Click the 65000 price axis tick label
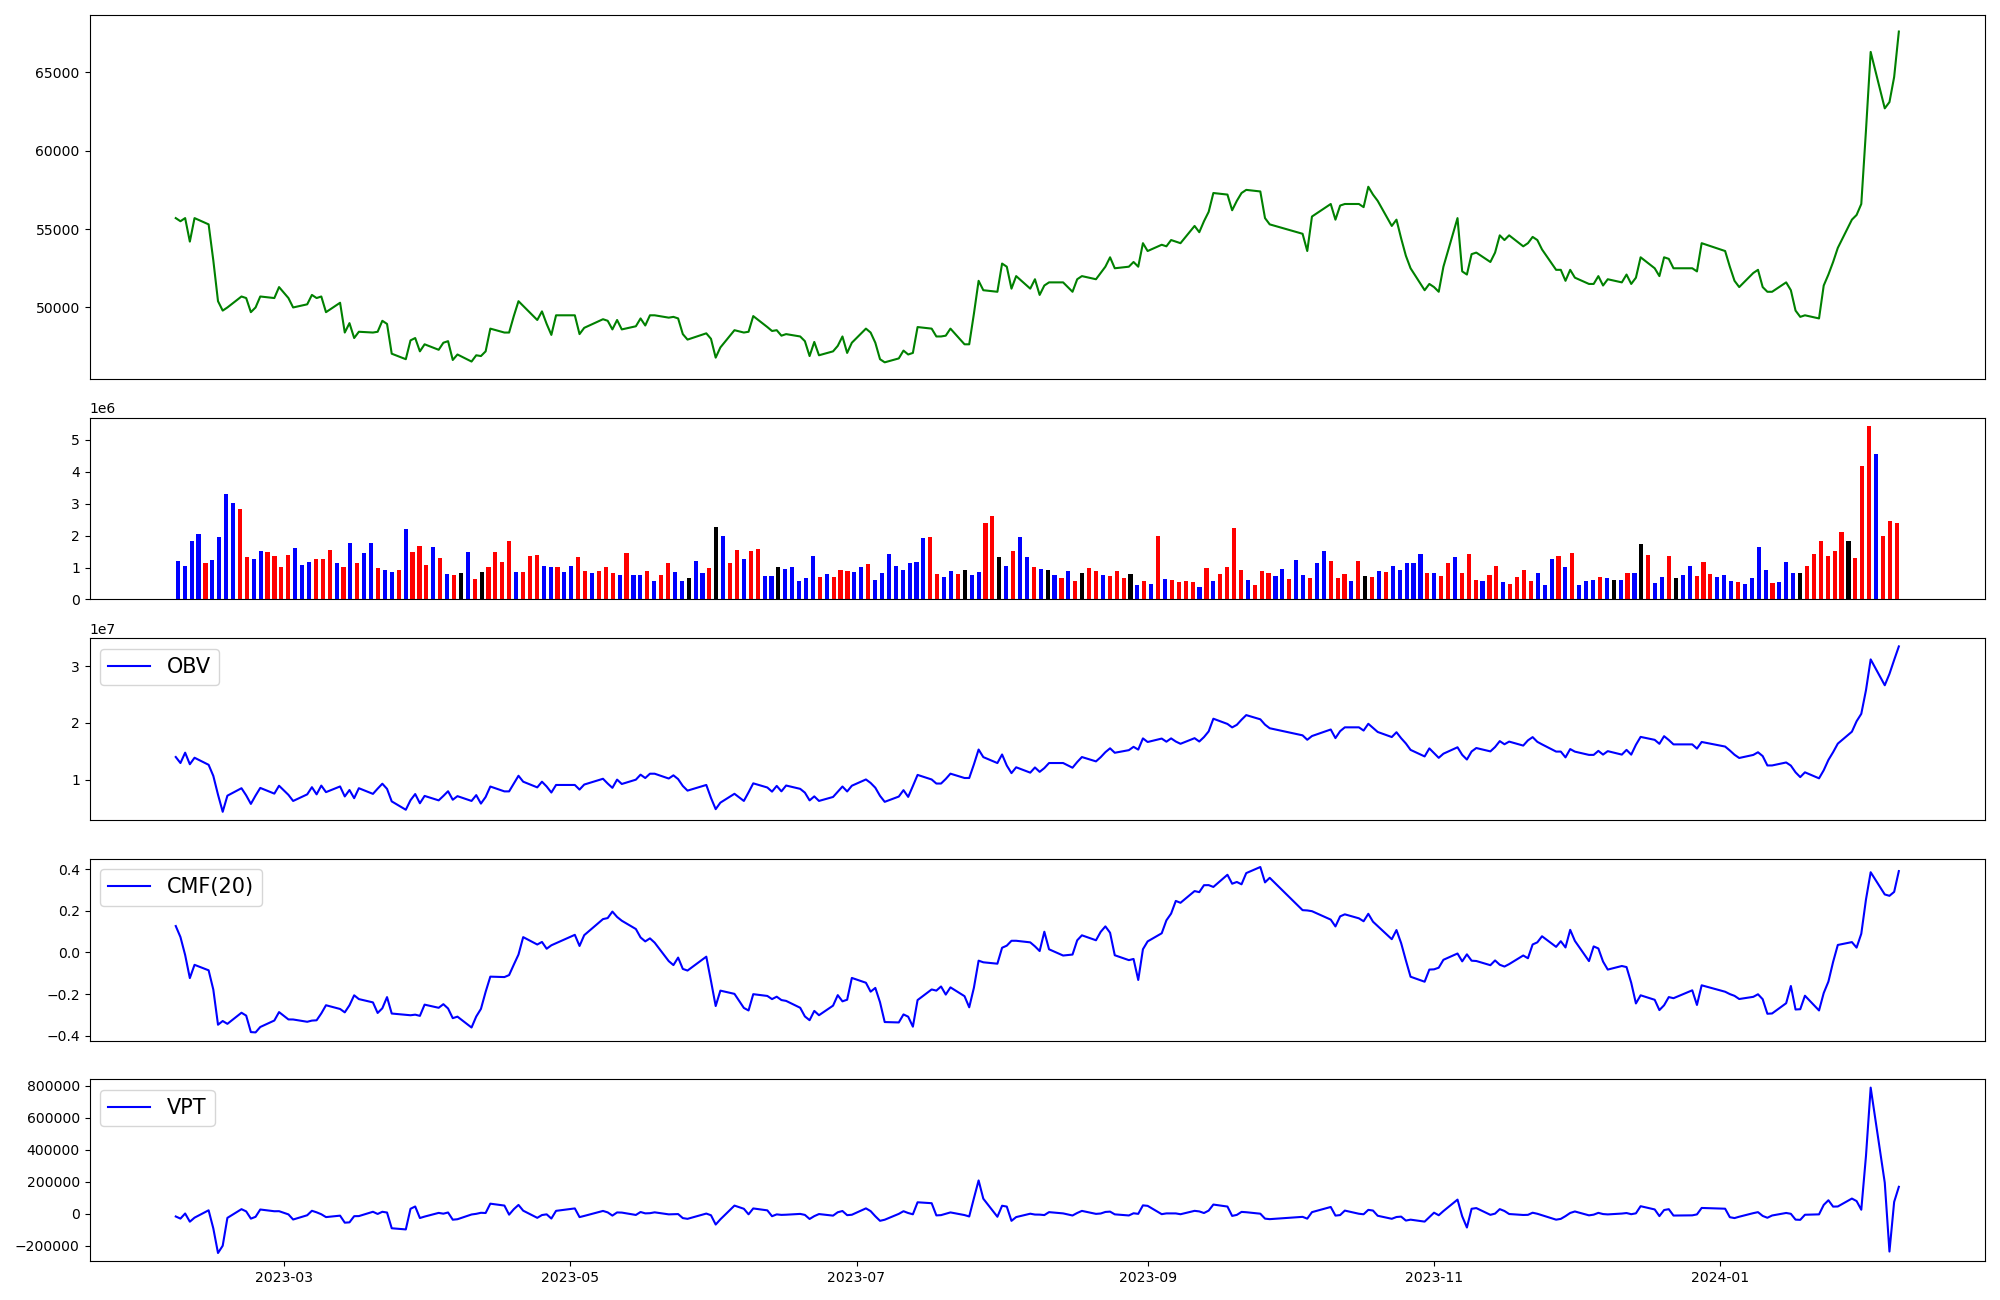The height and width of the screenshot is (1300, 2000). click(x=58, y=73)
